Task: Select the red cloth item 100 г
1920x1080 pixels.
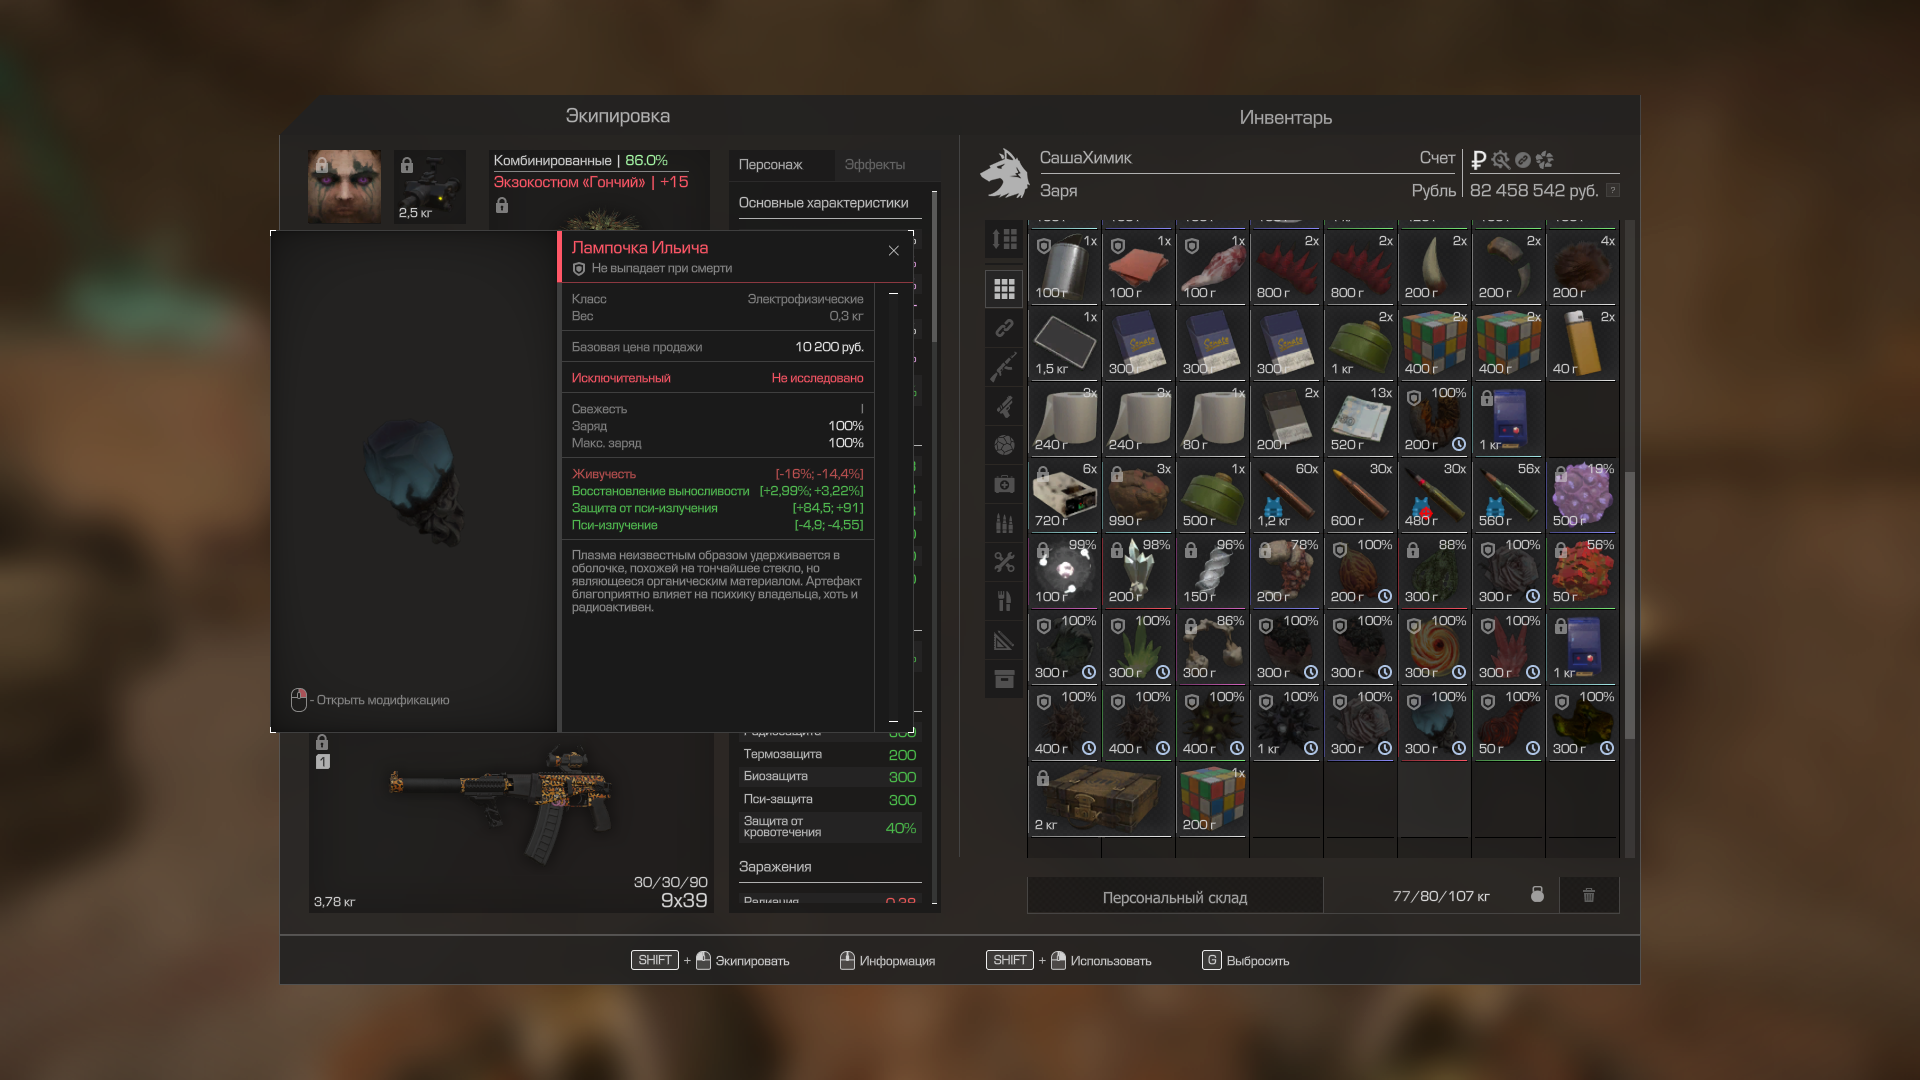Action: [1139, 267]
